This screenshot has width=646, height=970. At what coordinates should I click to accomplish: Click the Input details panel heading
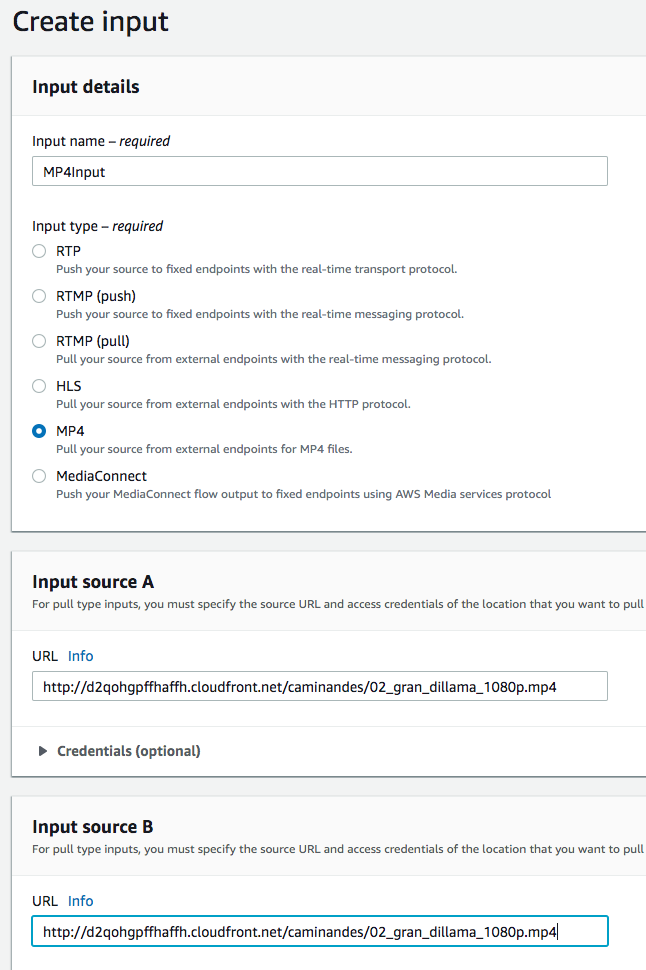pyautogui.click(x=86, y=87)
